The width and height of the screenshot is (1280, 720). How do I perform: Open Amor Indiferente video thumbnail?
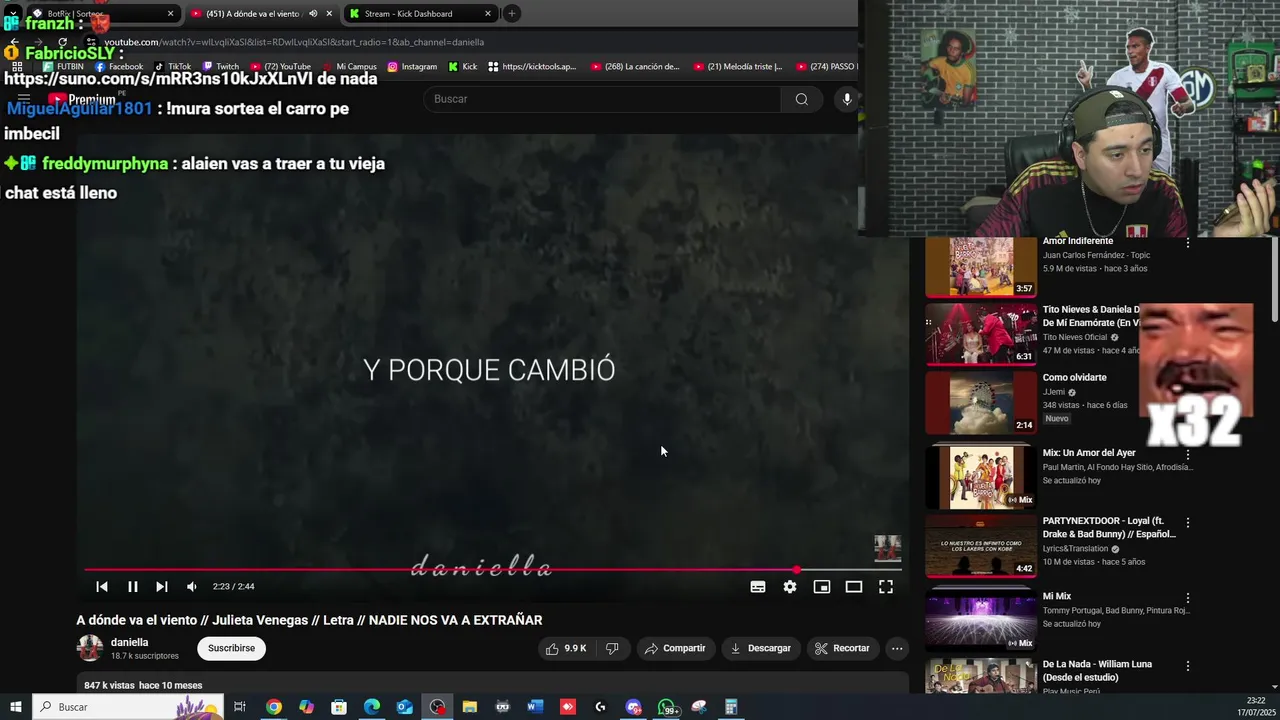point(981,267)
